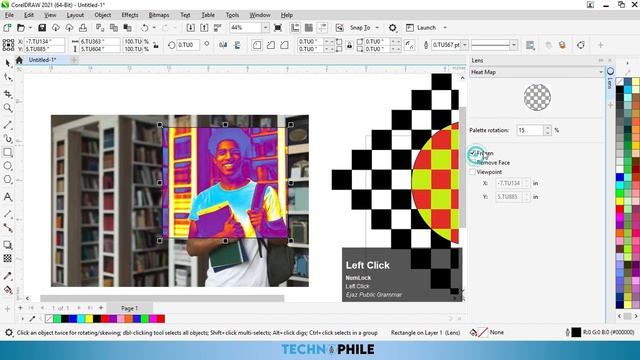The height and width of the screenshot is (360, 640).
Task: Select the round corner option
Action: coord(257,45)
